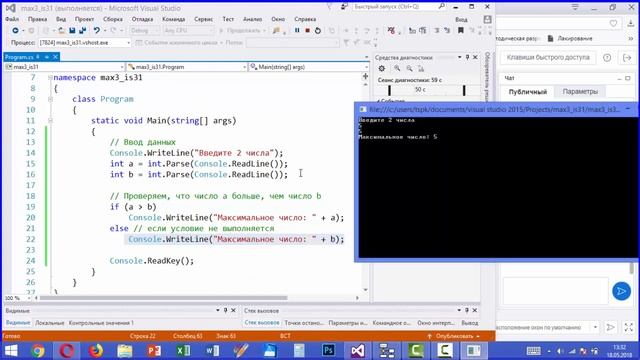Undo the last edit
The width and height of the screenshot is (640, 360).
[x=96, y=31]
